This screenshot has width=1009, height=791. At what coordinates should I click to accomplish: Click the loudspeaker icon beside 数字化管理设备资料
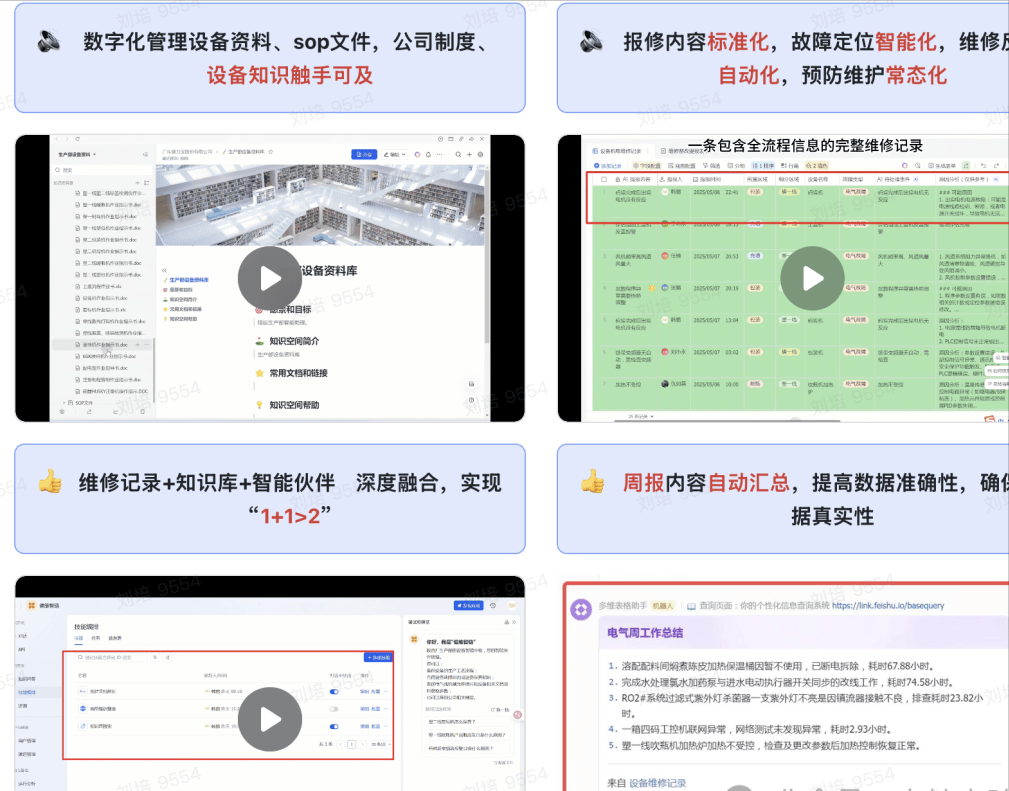coord(49,42)
